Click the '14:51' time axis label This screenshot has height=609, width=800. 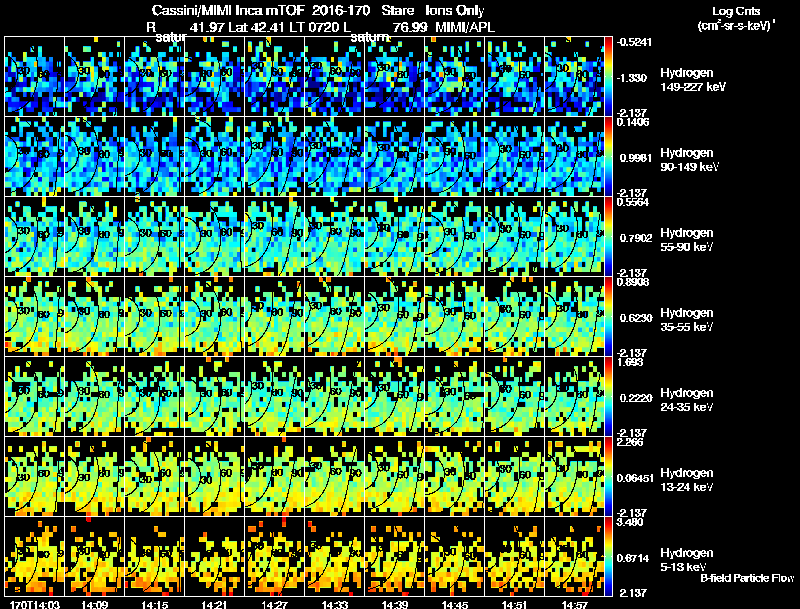point(515,604)
